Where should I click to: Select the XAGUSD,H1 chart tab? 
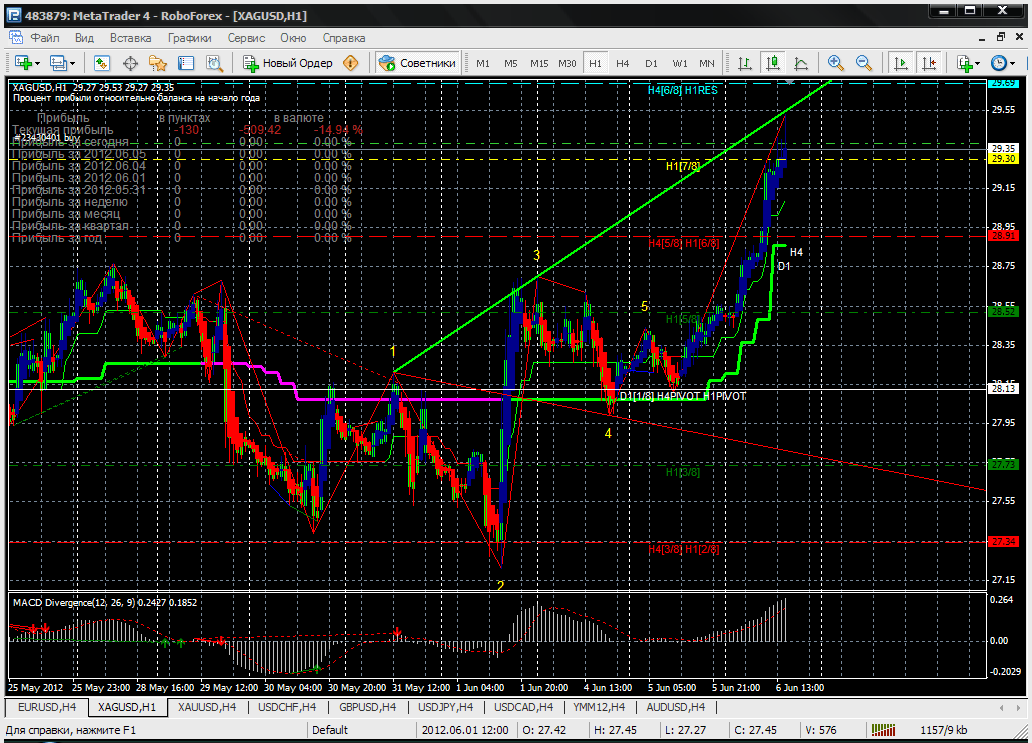point(127,707)
